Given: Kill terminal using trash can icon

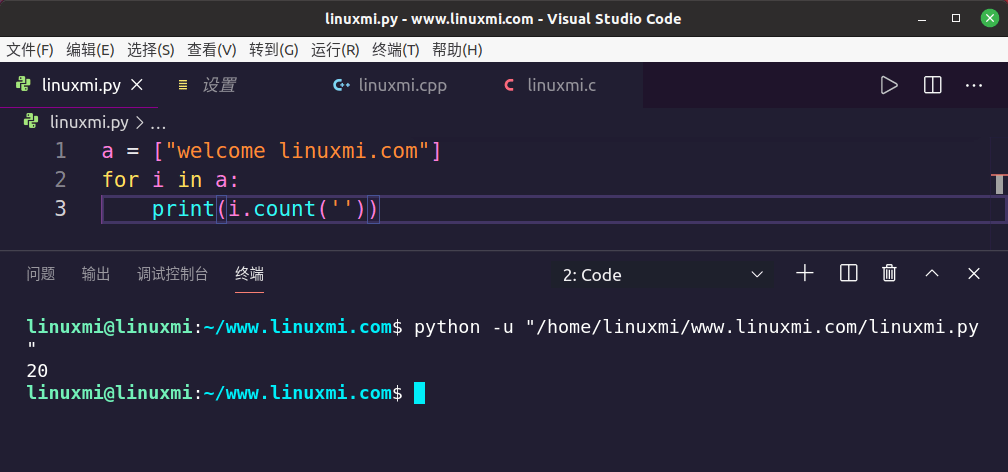Looking at the screenshot, I should coord(889,273).
